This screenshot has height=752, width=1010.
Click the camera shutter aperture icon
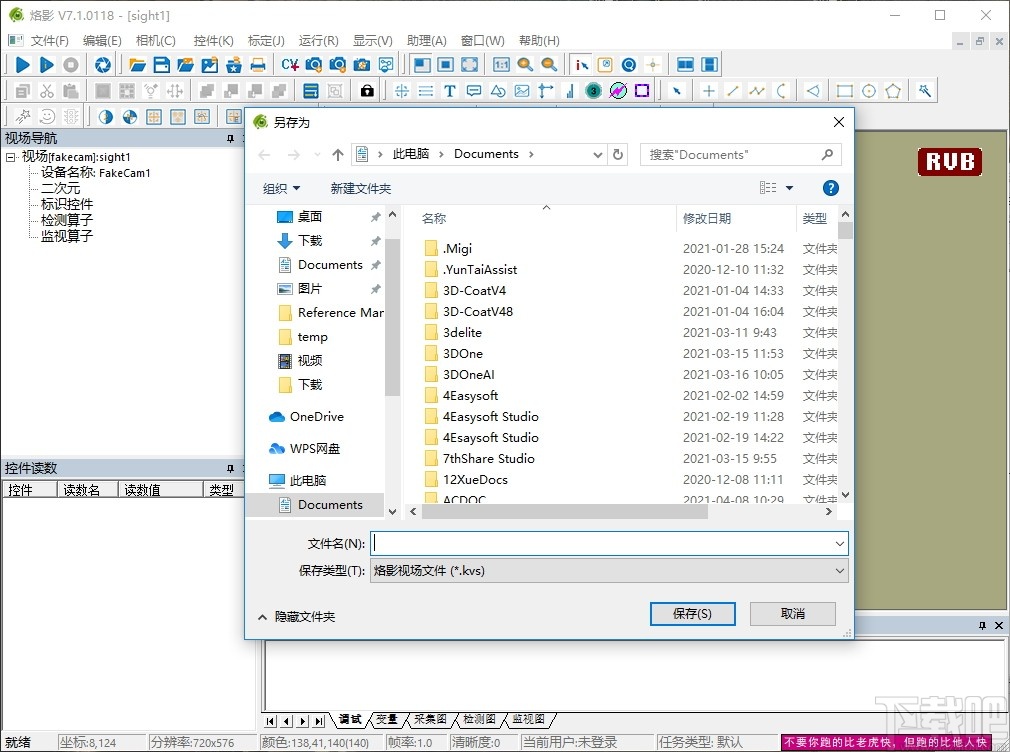(102, 64)
